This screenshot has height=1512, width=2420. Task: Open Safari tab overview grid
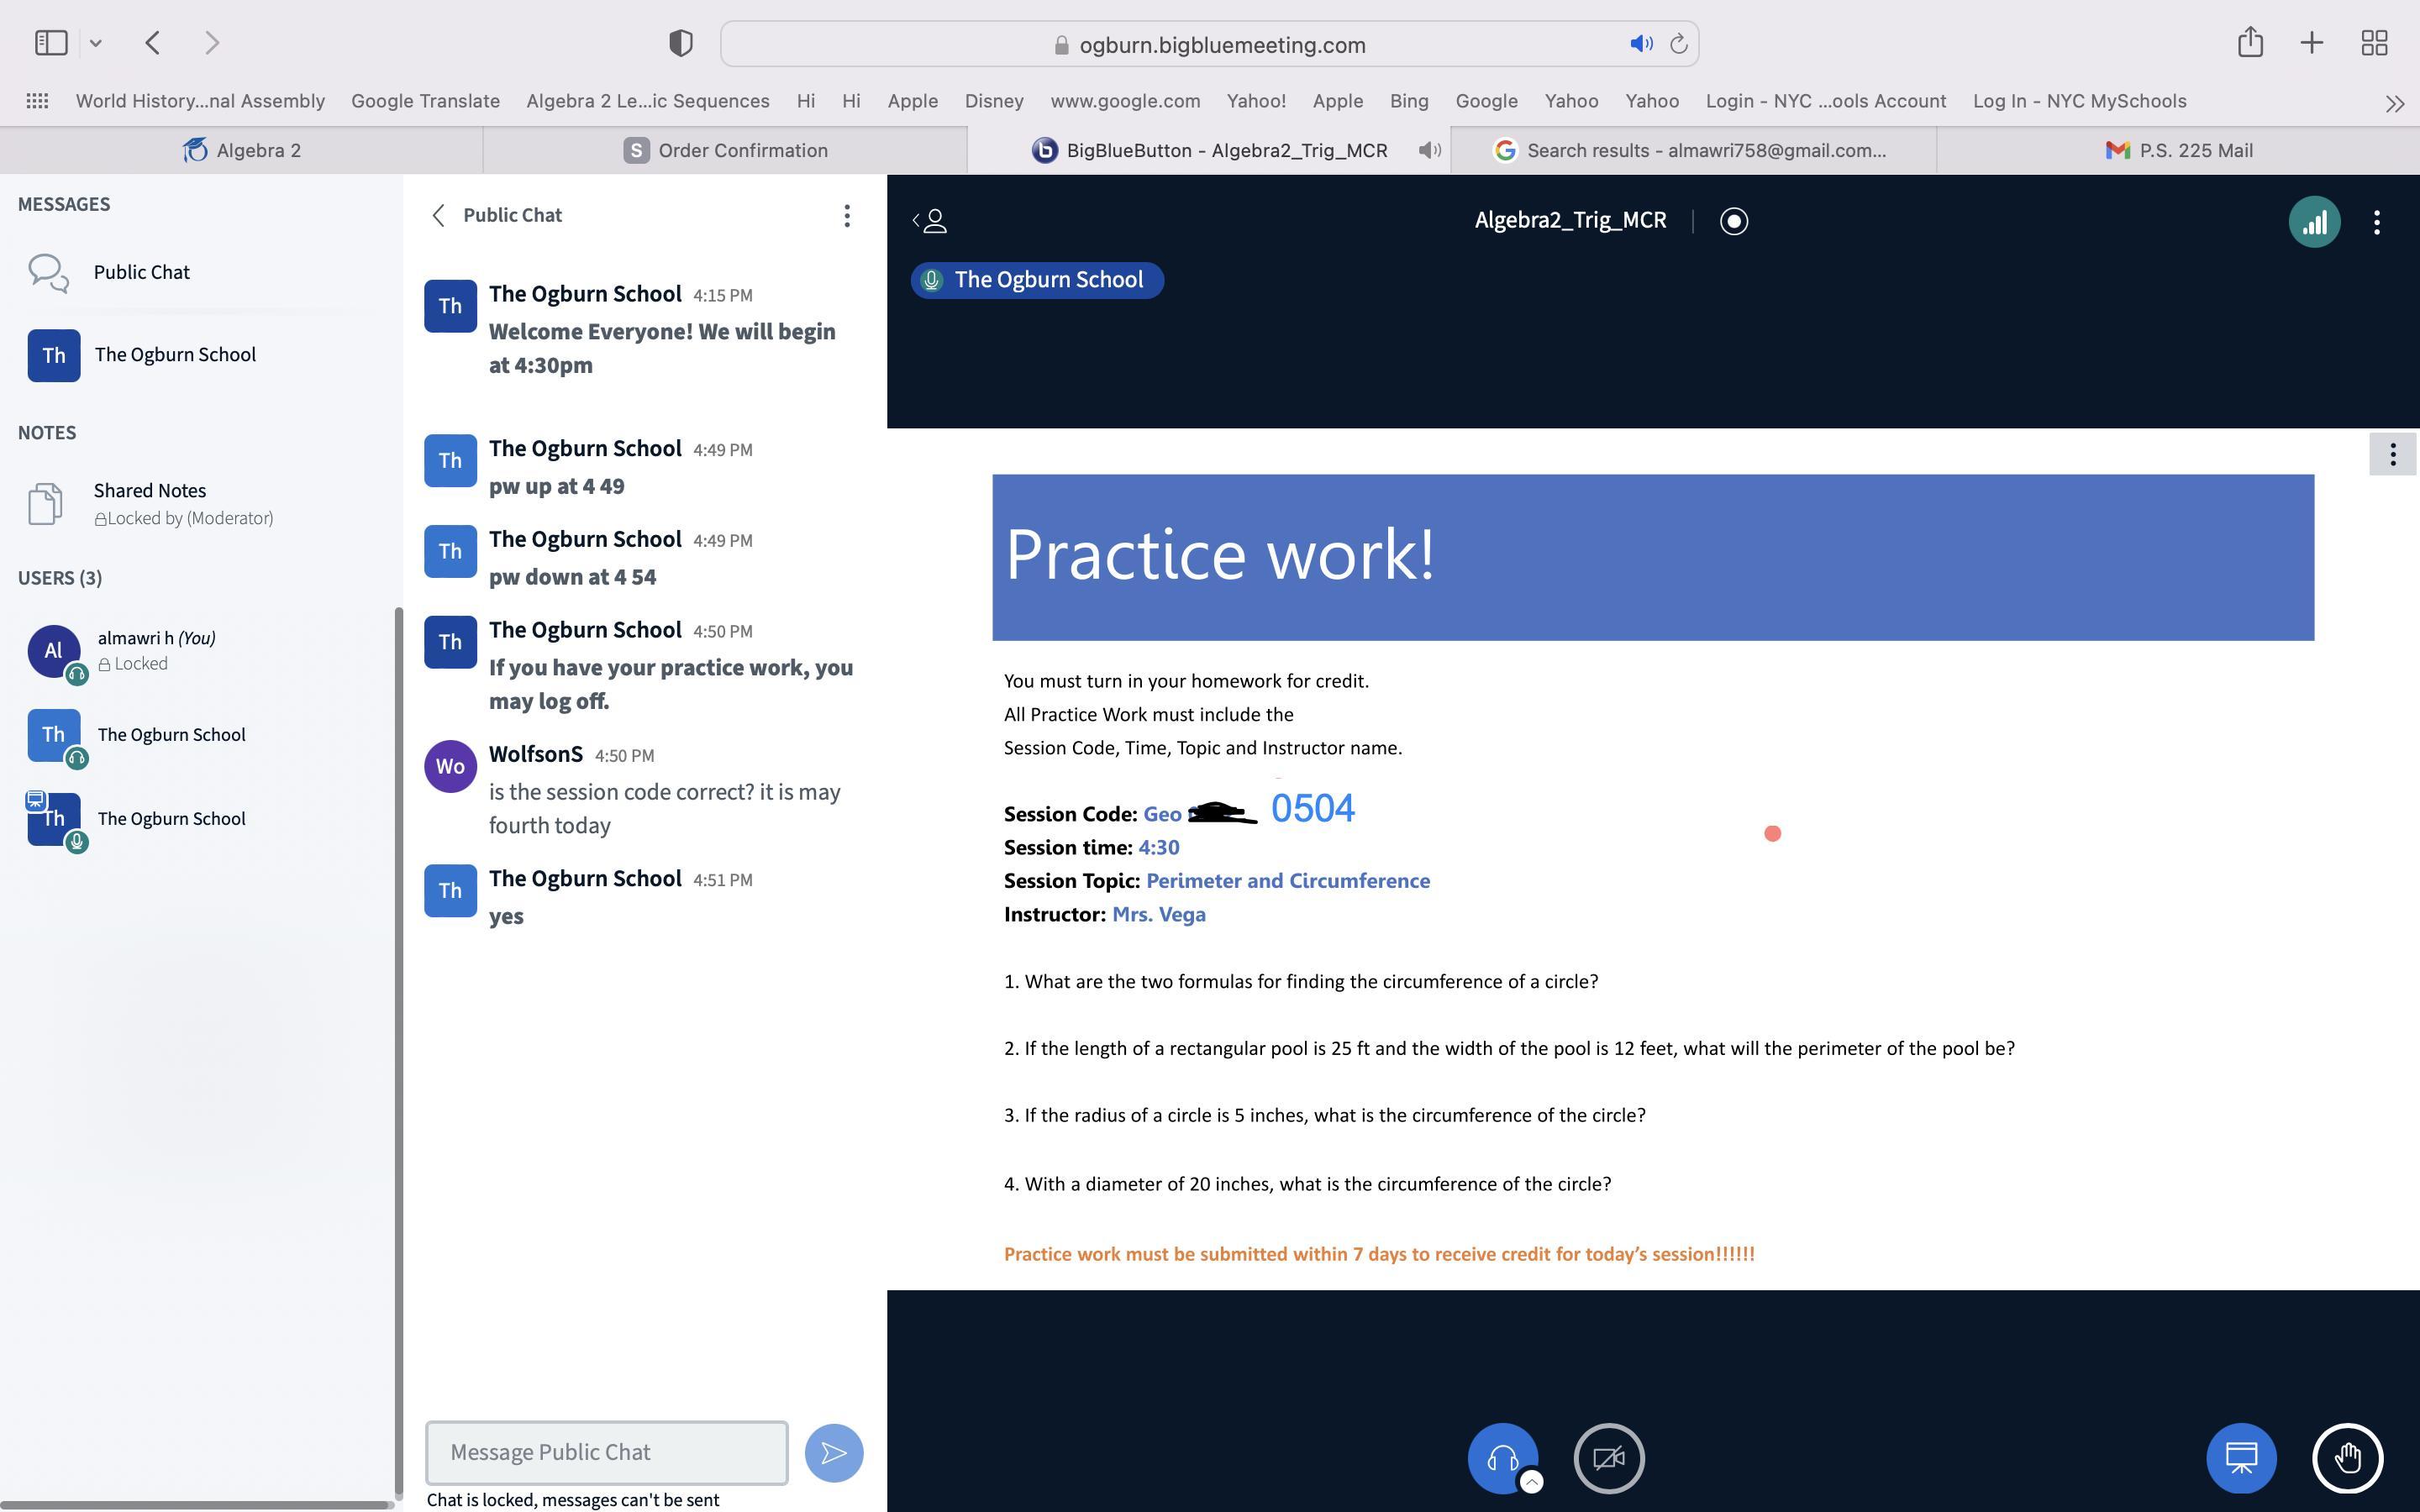2374,43
